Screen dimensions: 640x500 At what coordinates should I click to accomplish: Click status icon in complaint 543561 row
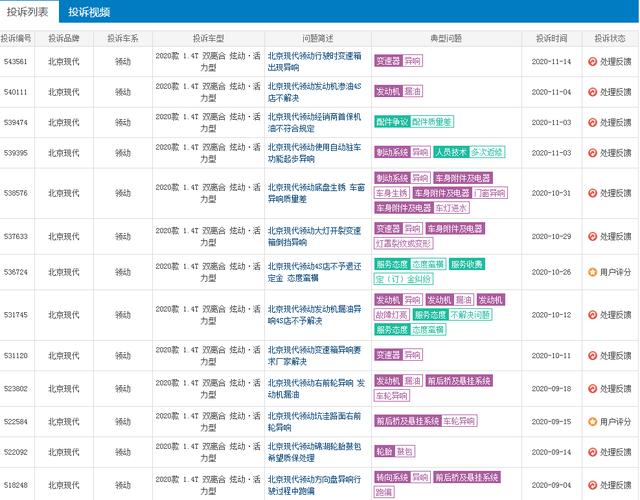click(592, 62)
